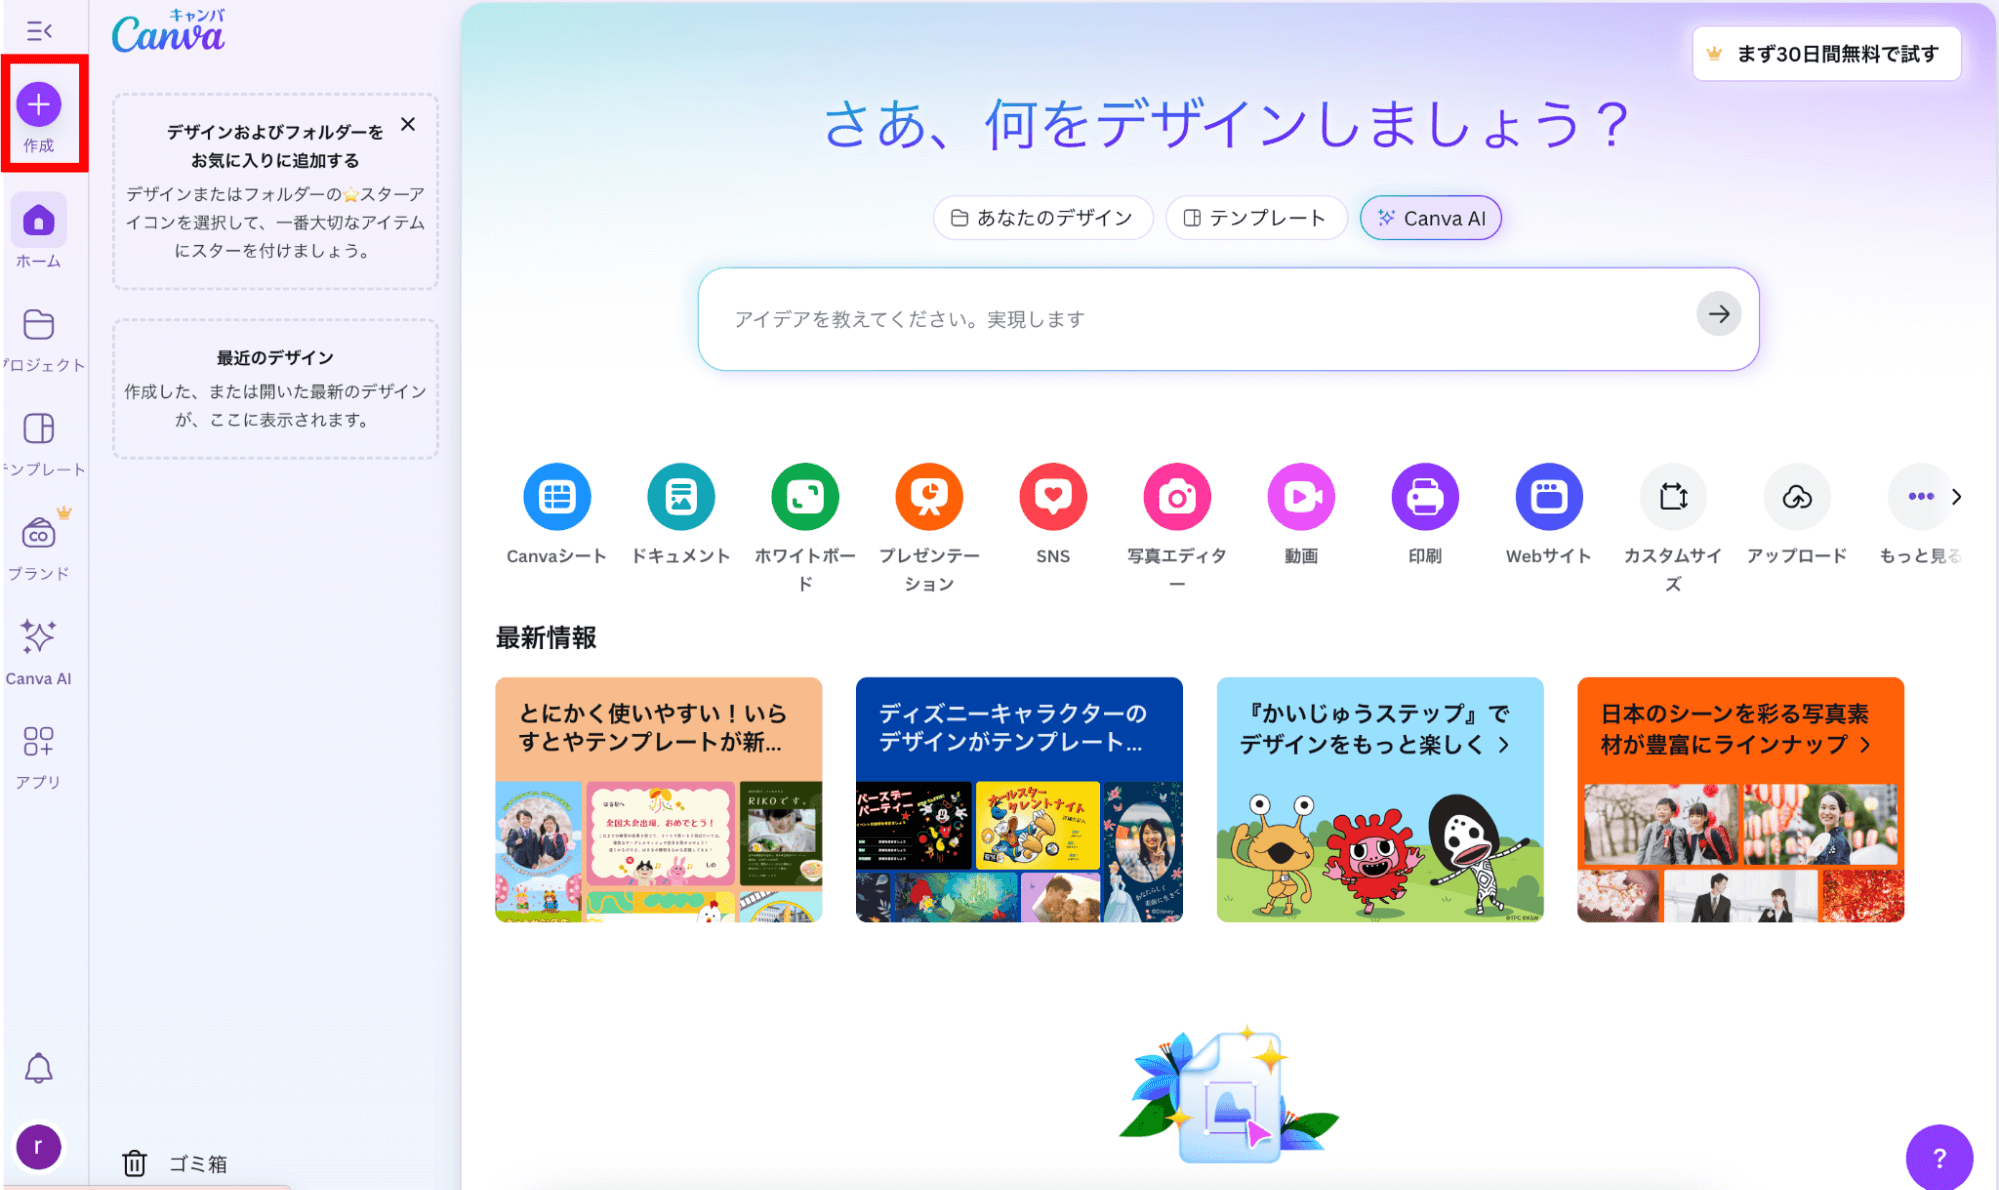Switch to the テンプレート tab
This screenshot has height=1190, width=1999.
click(x=1256, y=217)
